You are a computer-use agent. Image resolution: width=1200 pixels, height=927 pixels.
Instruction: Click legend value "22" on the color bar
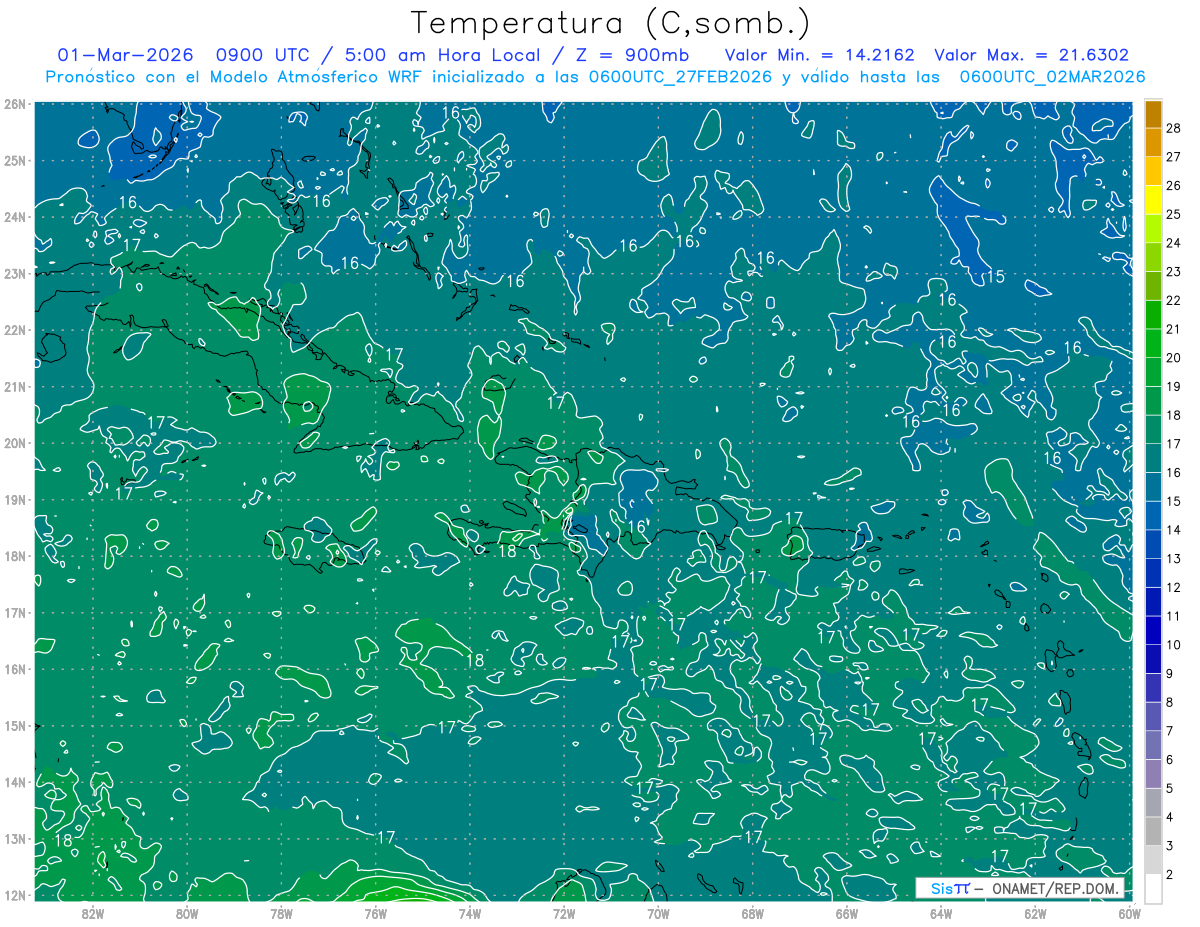tap(1173, 300)
